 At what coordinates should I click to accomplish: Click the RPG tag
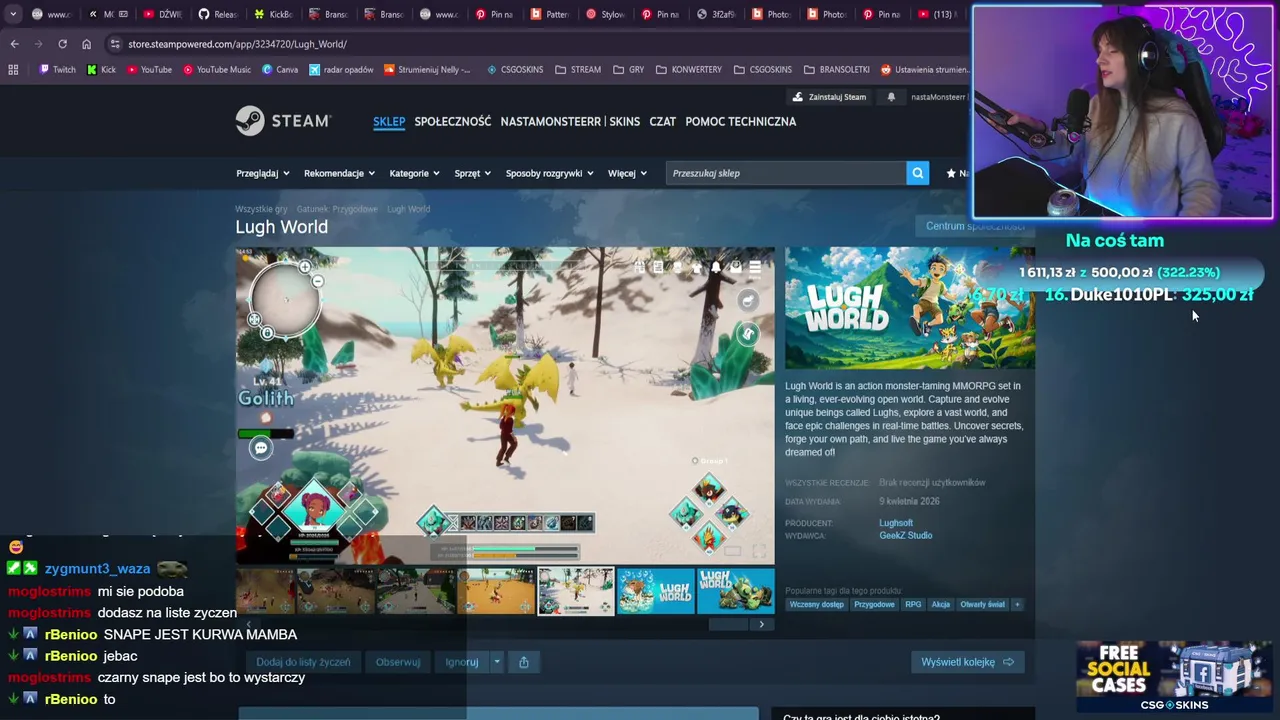913,604
